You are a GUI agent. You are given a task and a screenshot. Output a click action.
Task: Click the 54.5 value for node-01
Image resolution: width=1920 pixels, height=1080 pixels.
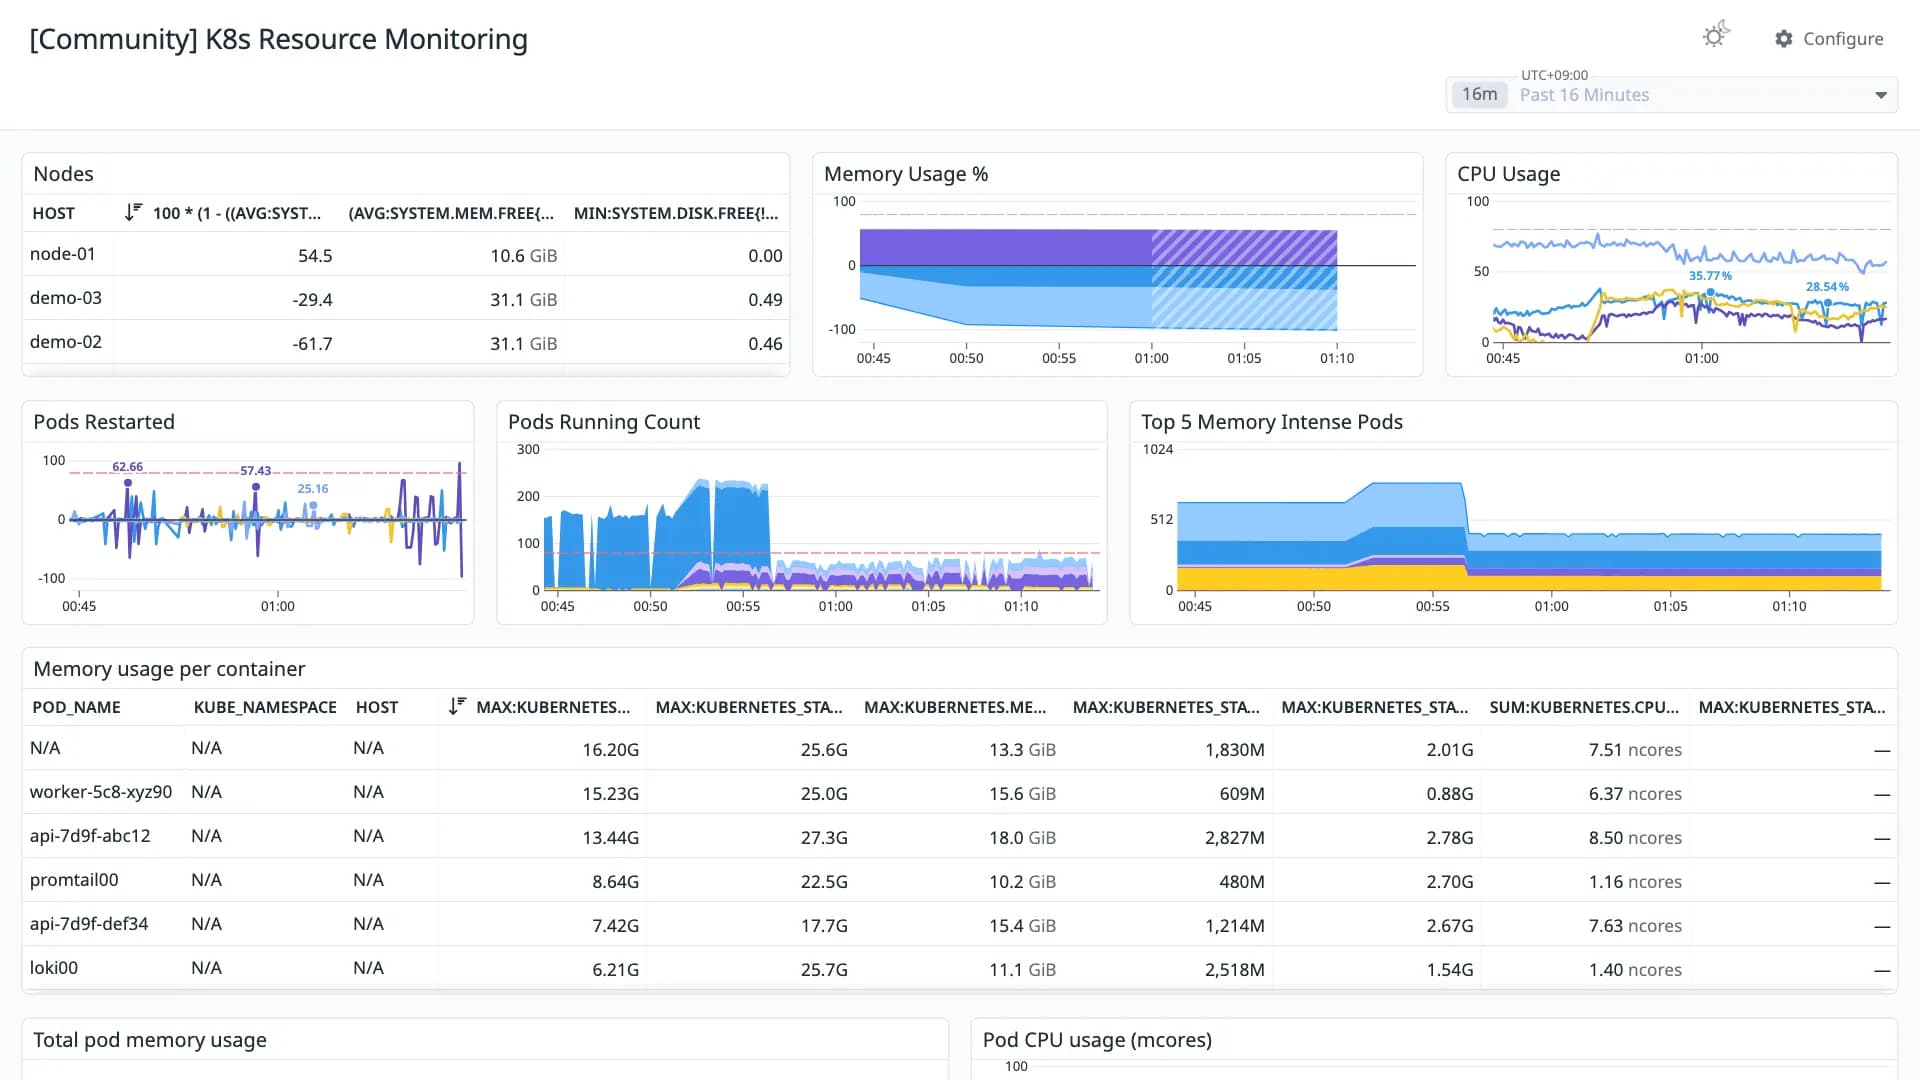click(315, 256)
